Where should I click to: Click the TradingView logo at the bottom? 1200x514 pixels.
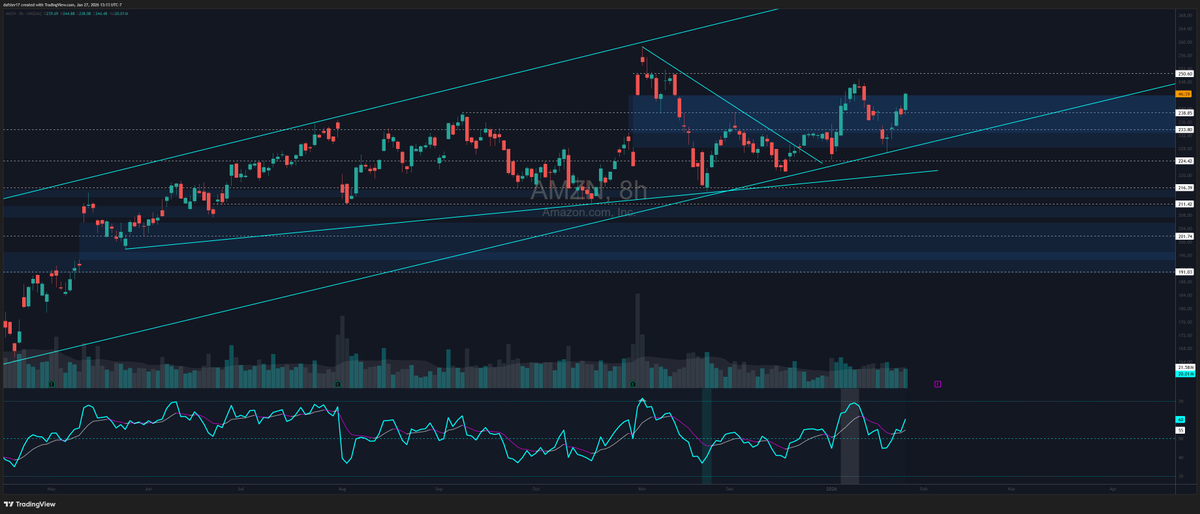29,504
